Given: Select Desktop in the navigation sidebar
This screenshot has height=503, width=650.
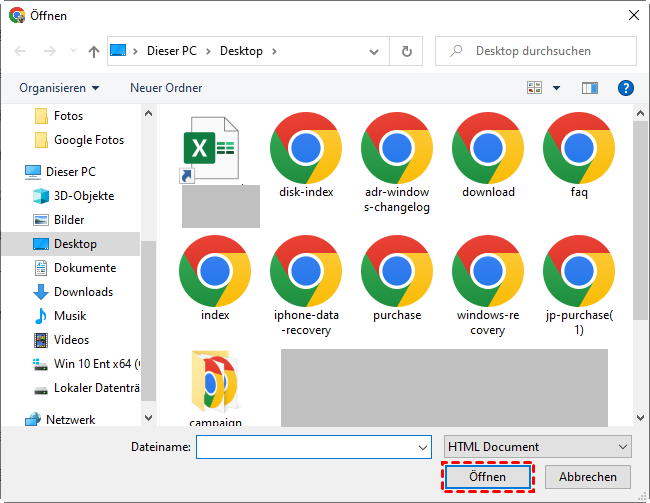Looking at the screenshot, I should (x=71, y=244).
